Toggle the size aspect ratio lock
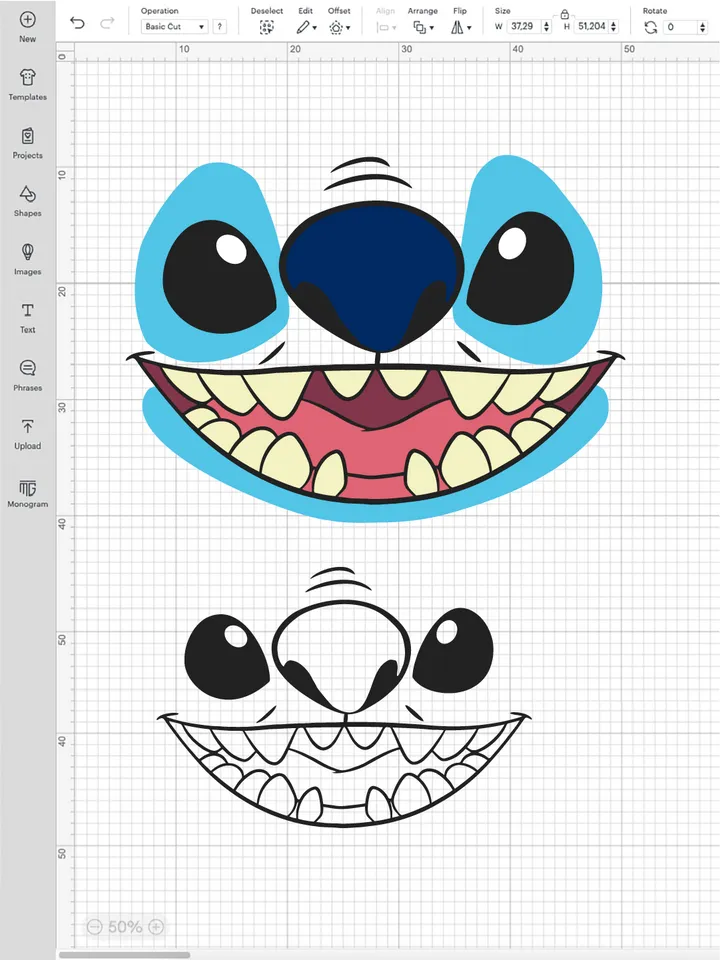Screen dimensions: 720x960 565,14
